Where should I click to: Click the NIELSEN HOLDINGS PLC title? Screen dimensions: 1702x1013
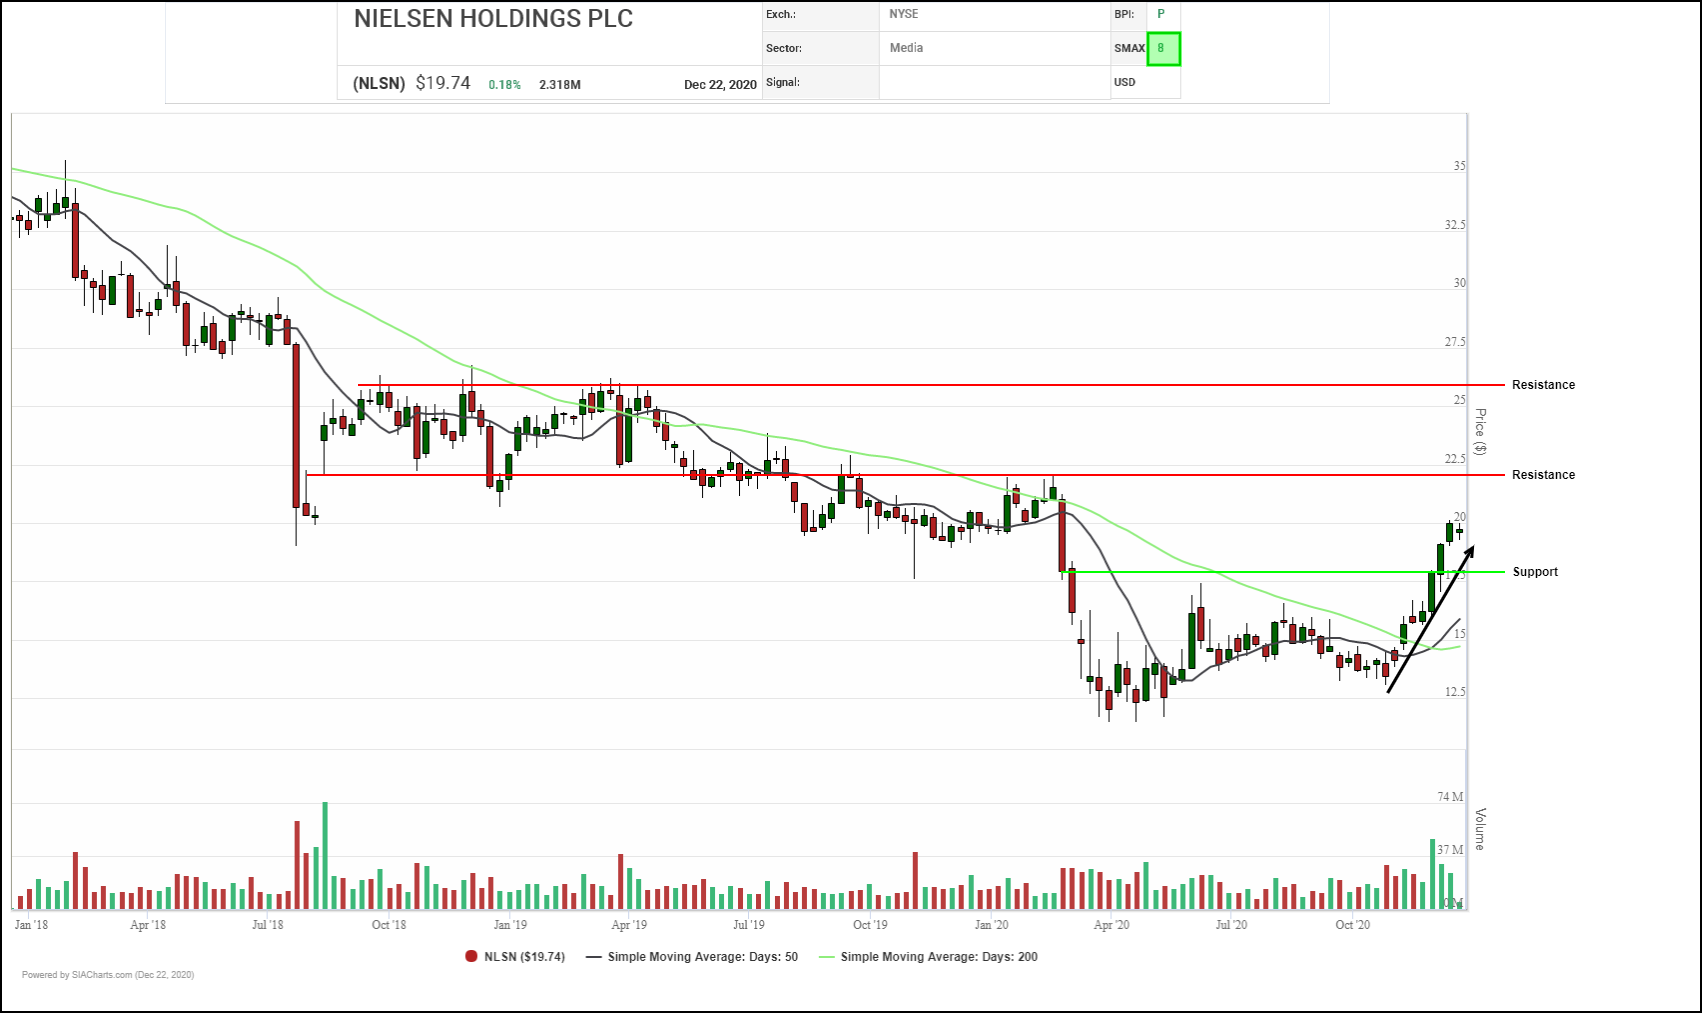pos(493,19)
